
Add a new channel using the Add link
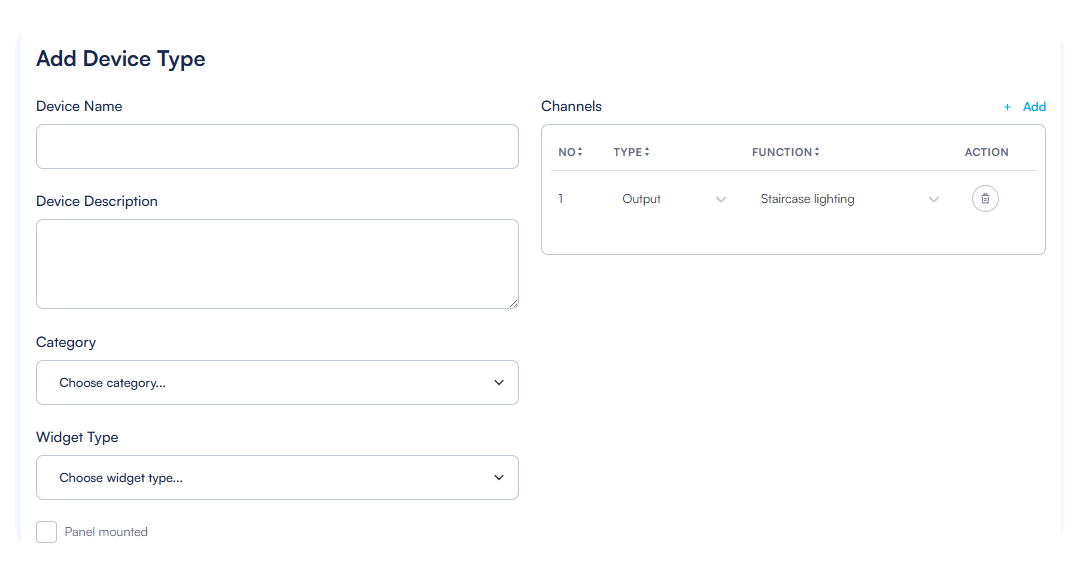[1034, 107]
